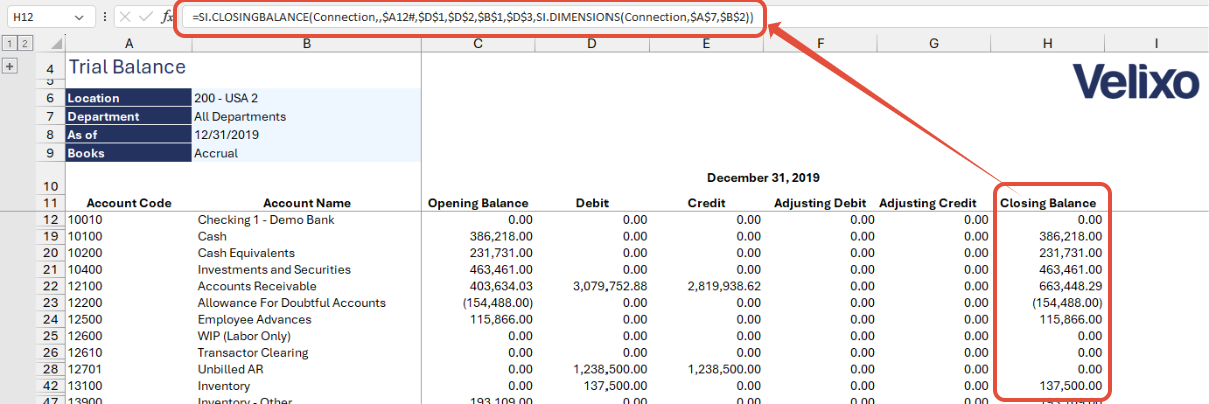Click the Enter checkmark in formula bar
The image size is (1209, 404).
click(145, 18)
